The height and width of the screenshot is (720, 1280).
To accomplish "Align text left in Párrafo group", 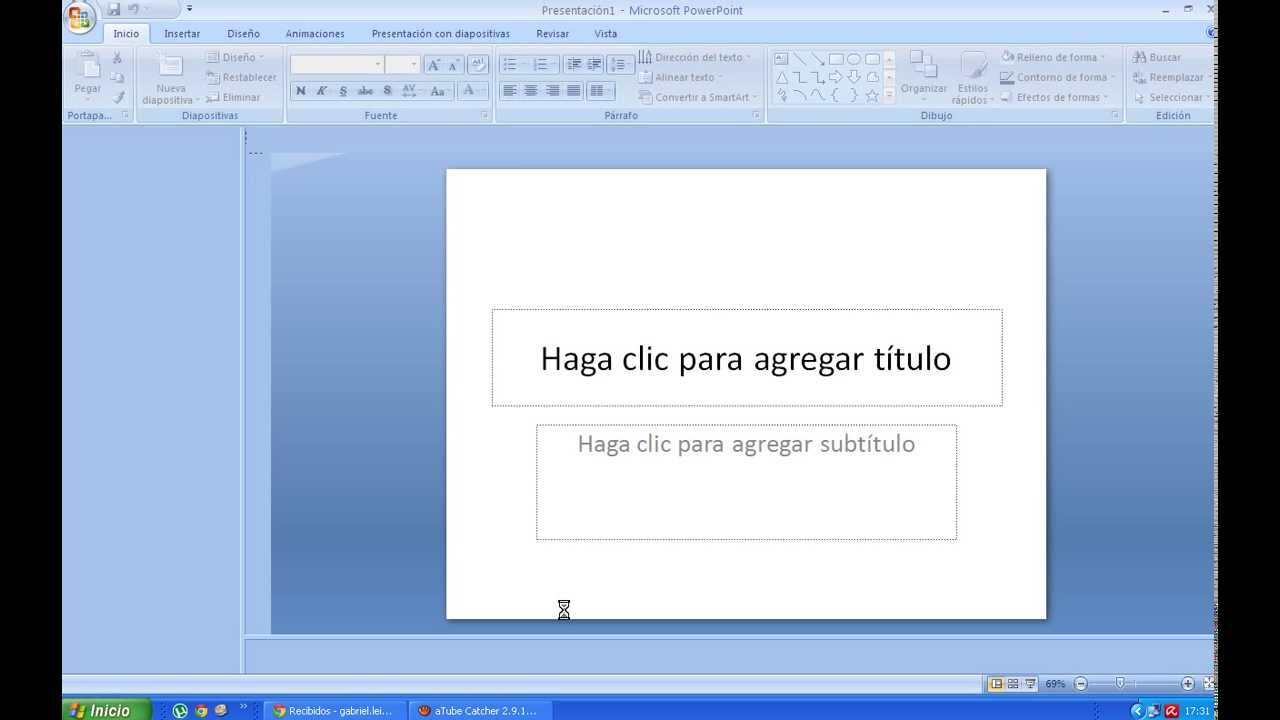I will point(509,91).
